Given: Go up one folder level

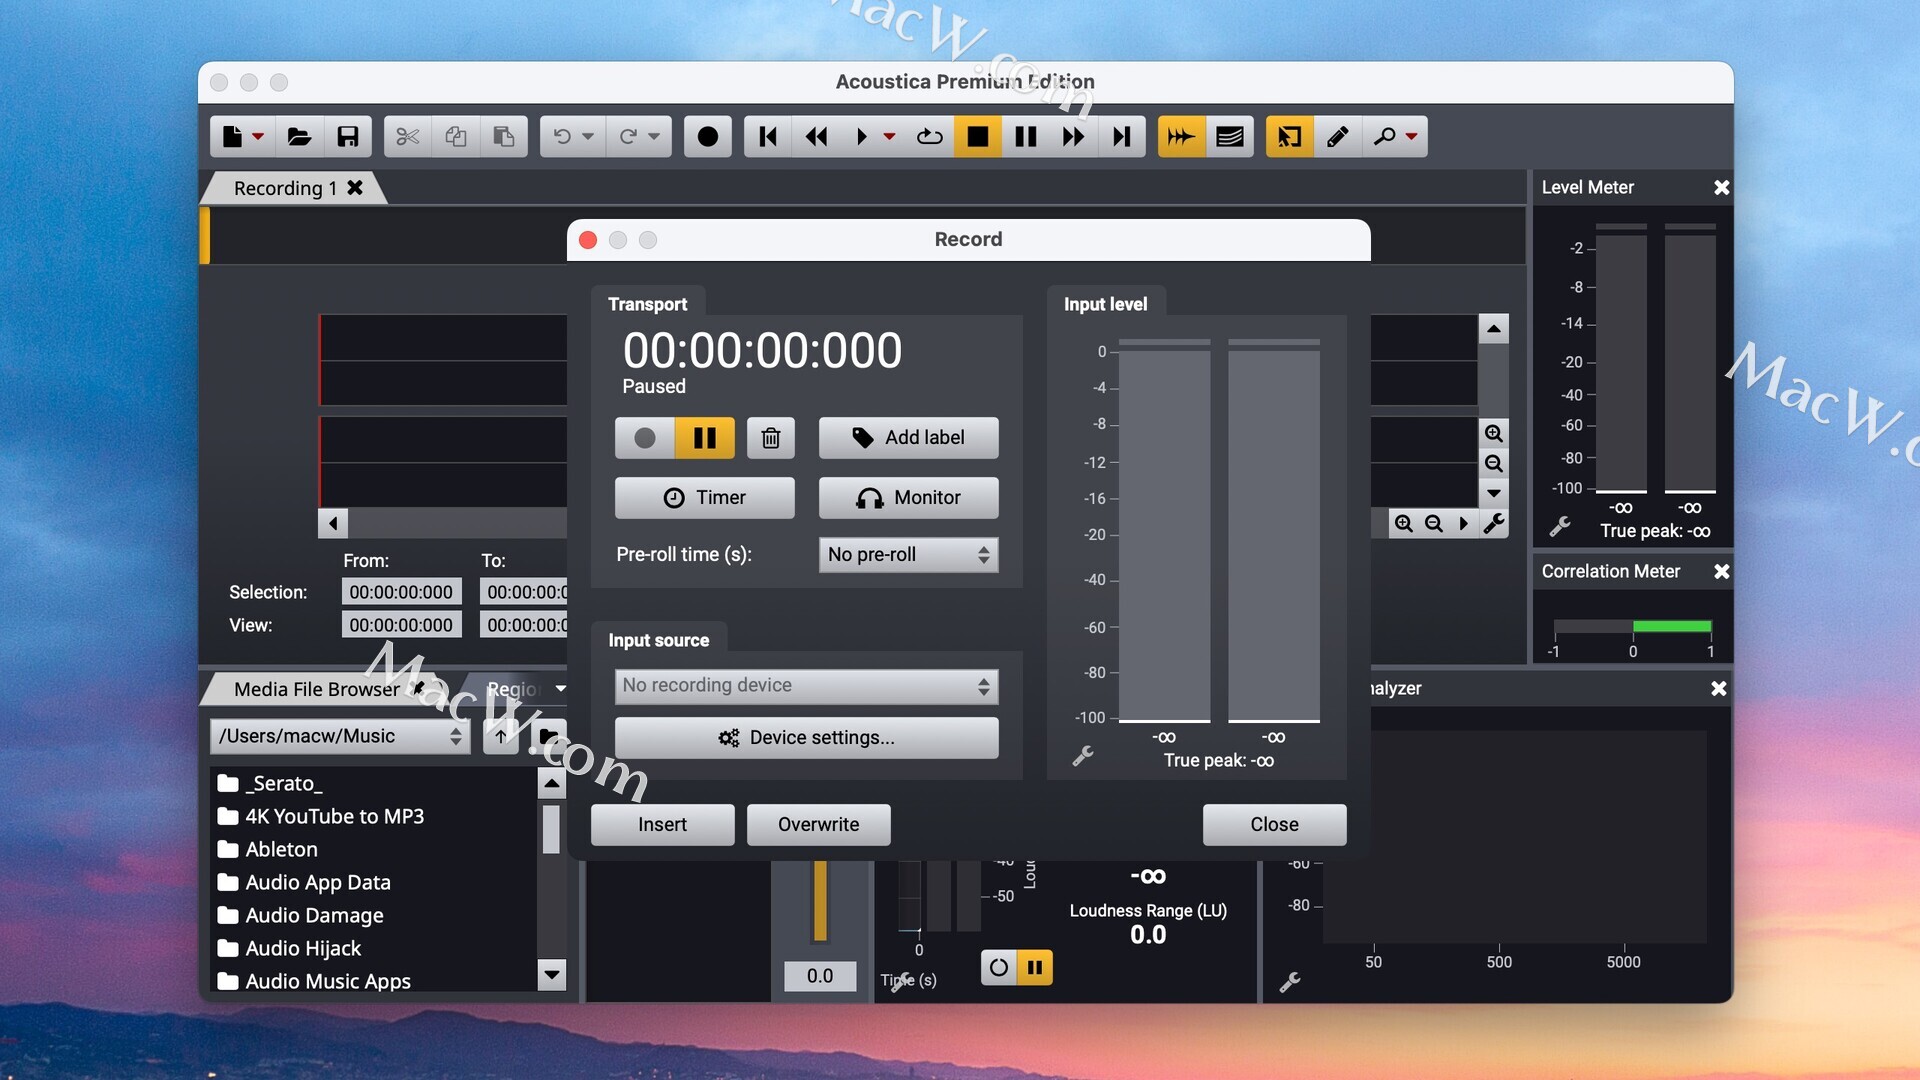Looking at the screenshot, I should point(501,737).
